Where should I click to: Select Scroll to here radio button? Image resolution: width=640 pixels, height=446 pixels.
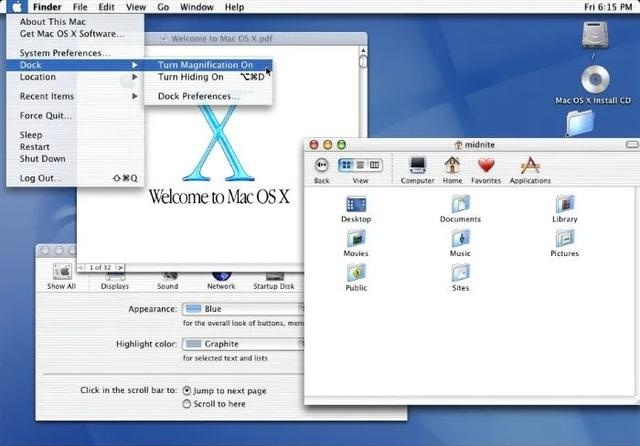click(187, 404)
